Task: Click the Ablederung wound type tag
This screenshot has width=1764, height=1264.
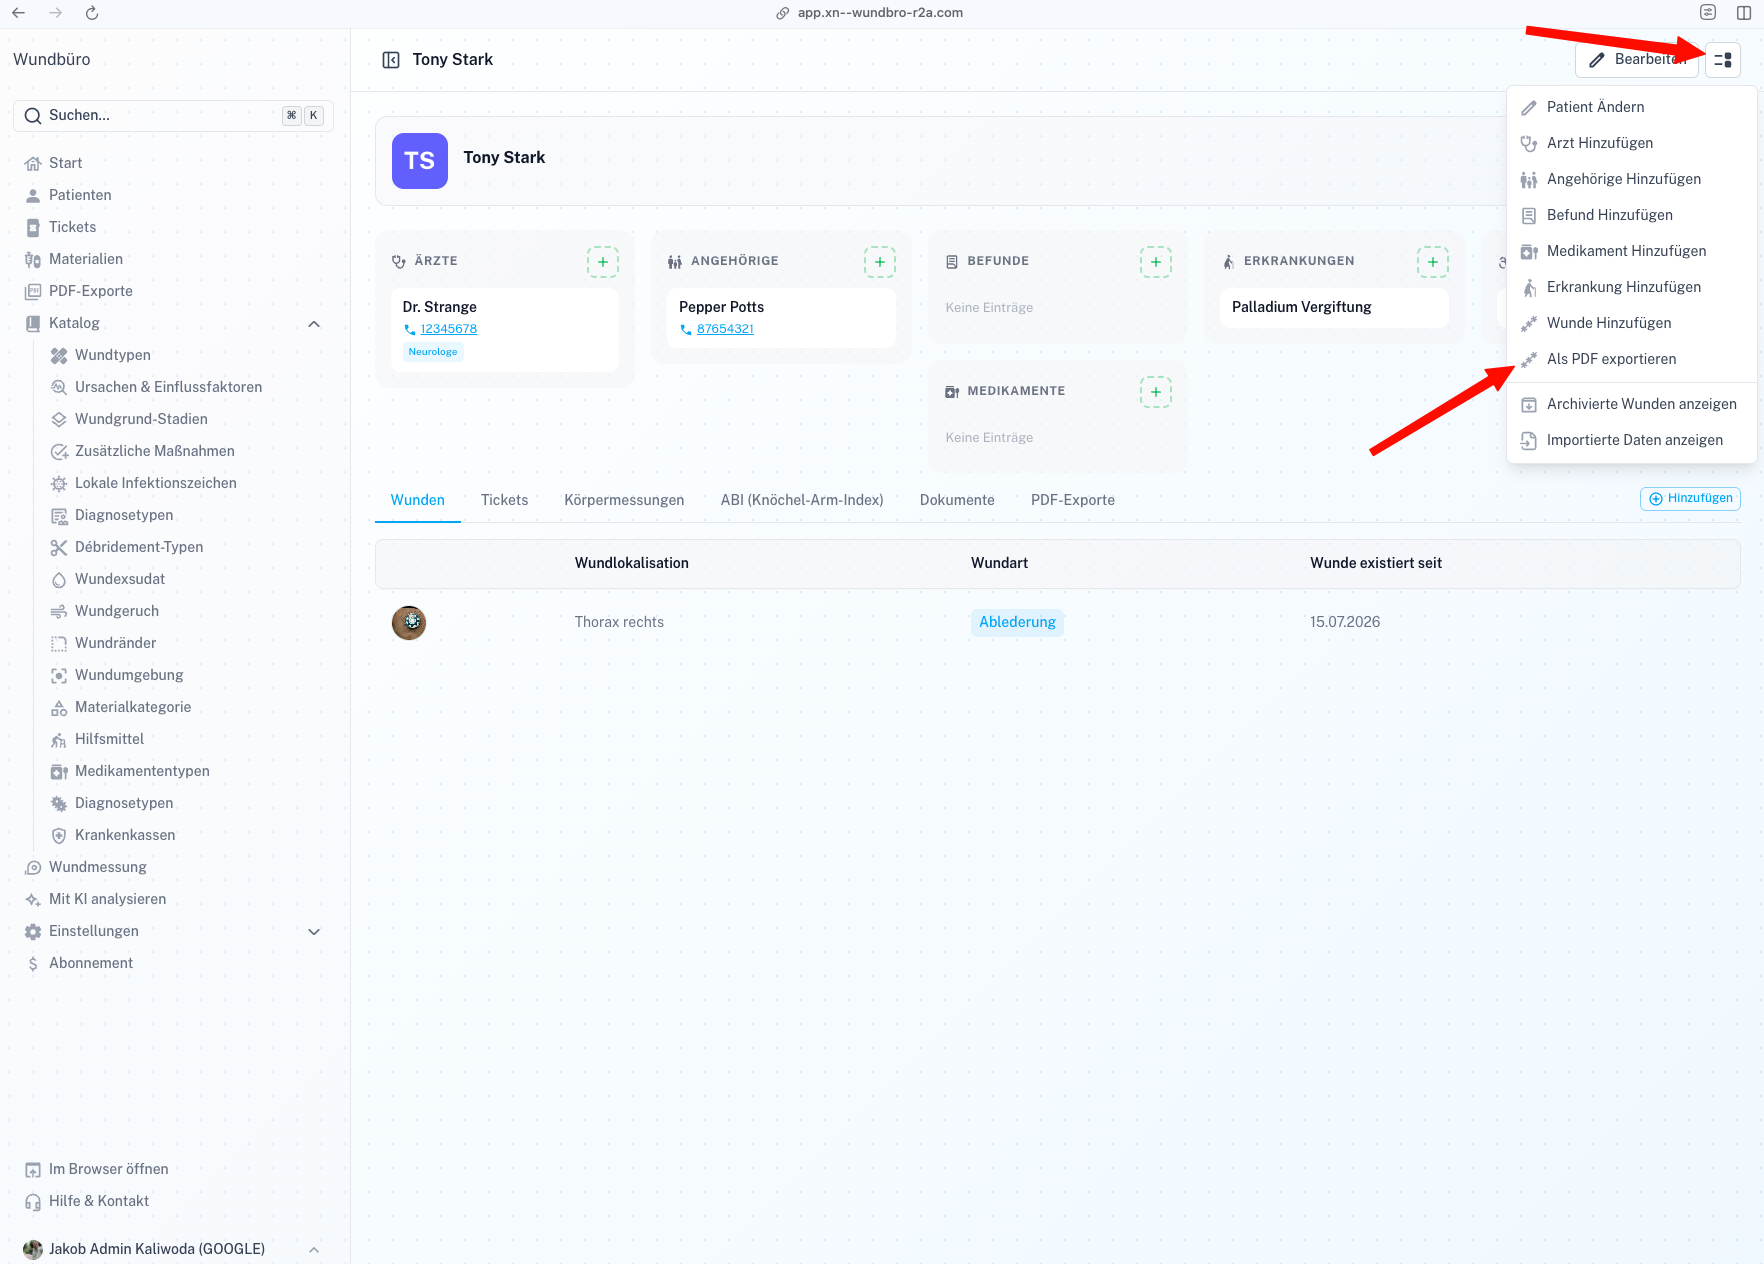Action: (x=1017, y=622)
